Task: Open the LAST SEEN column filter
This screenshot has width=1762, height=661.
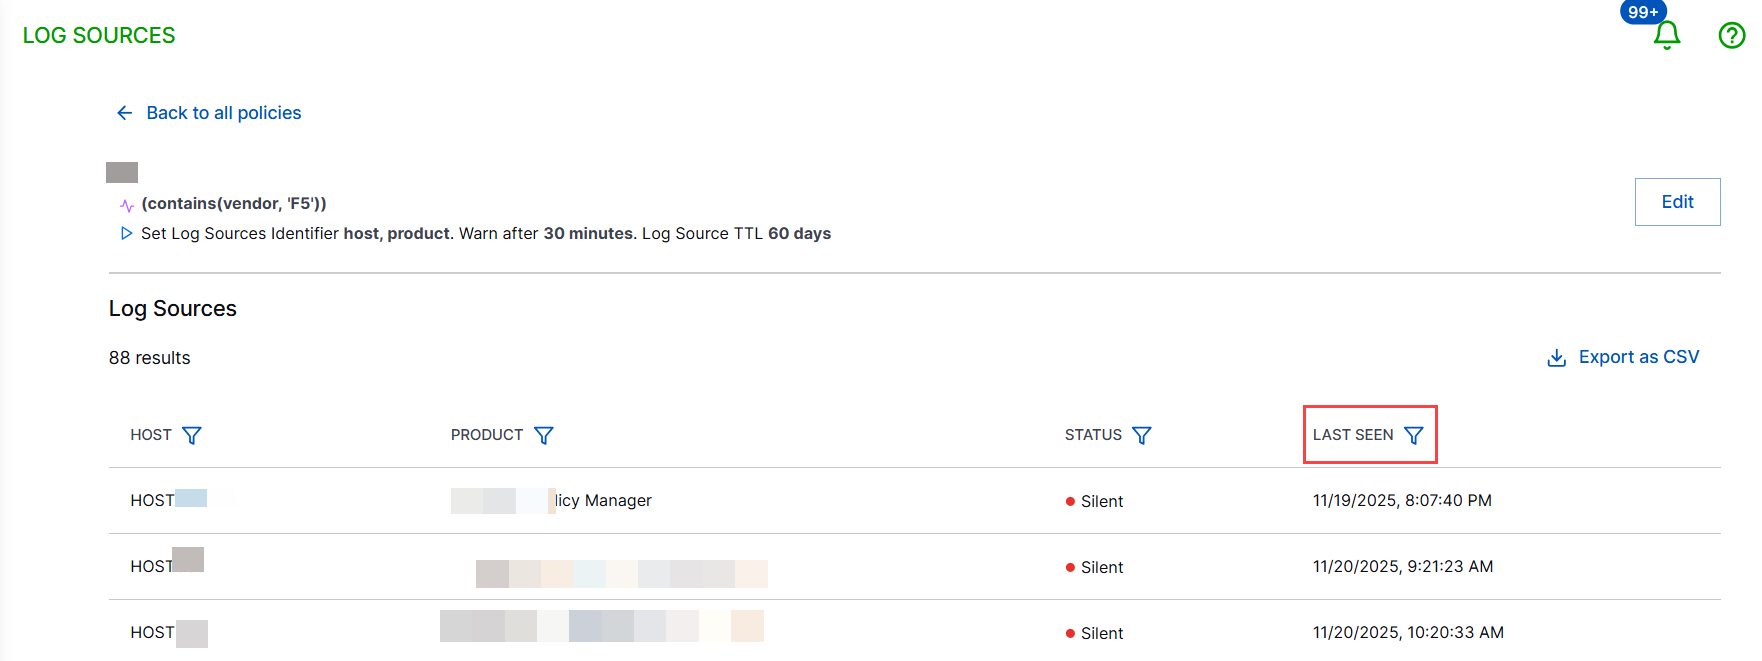Action: coord(1413,435)
